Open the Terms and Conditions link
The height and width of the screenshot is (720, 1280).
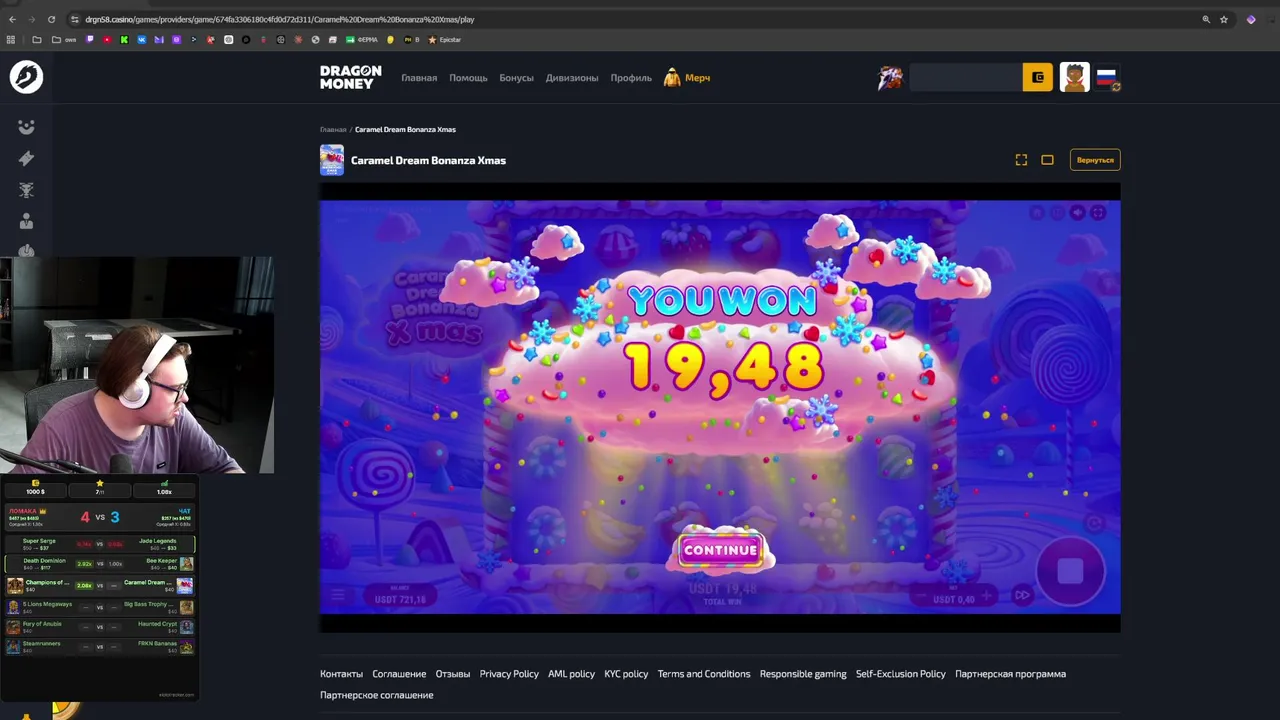(704, 674)
